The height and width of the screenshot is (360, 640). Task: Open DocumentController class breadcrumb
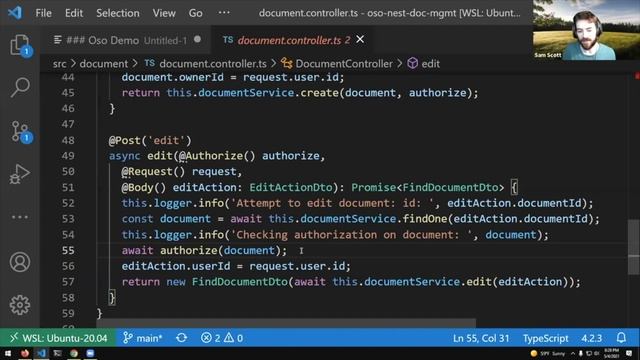click(x=337, y=64)
